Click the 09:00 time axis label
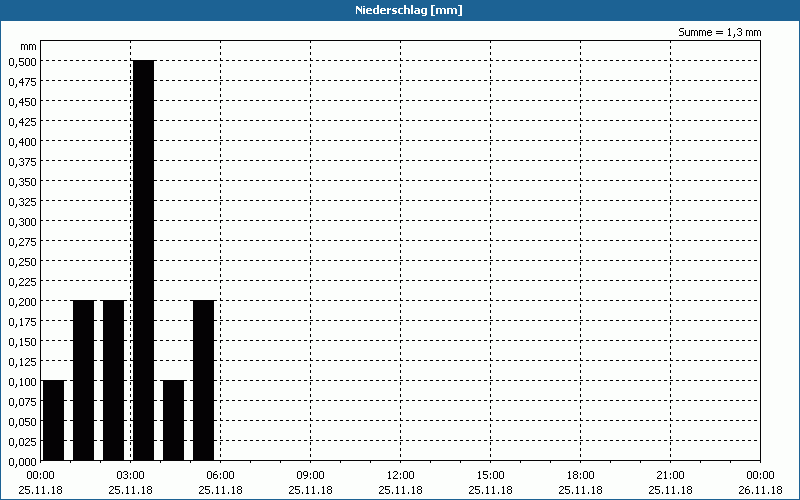800x500 pixels. coord(310,476)
